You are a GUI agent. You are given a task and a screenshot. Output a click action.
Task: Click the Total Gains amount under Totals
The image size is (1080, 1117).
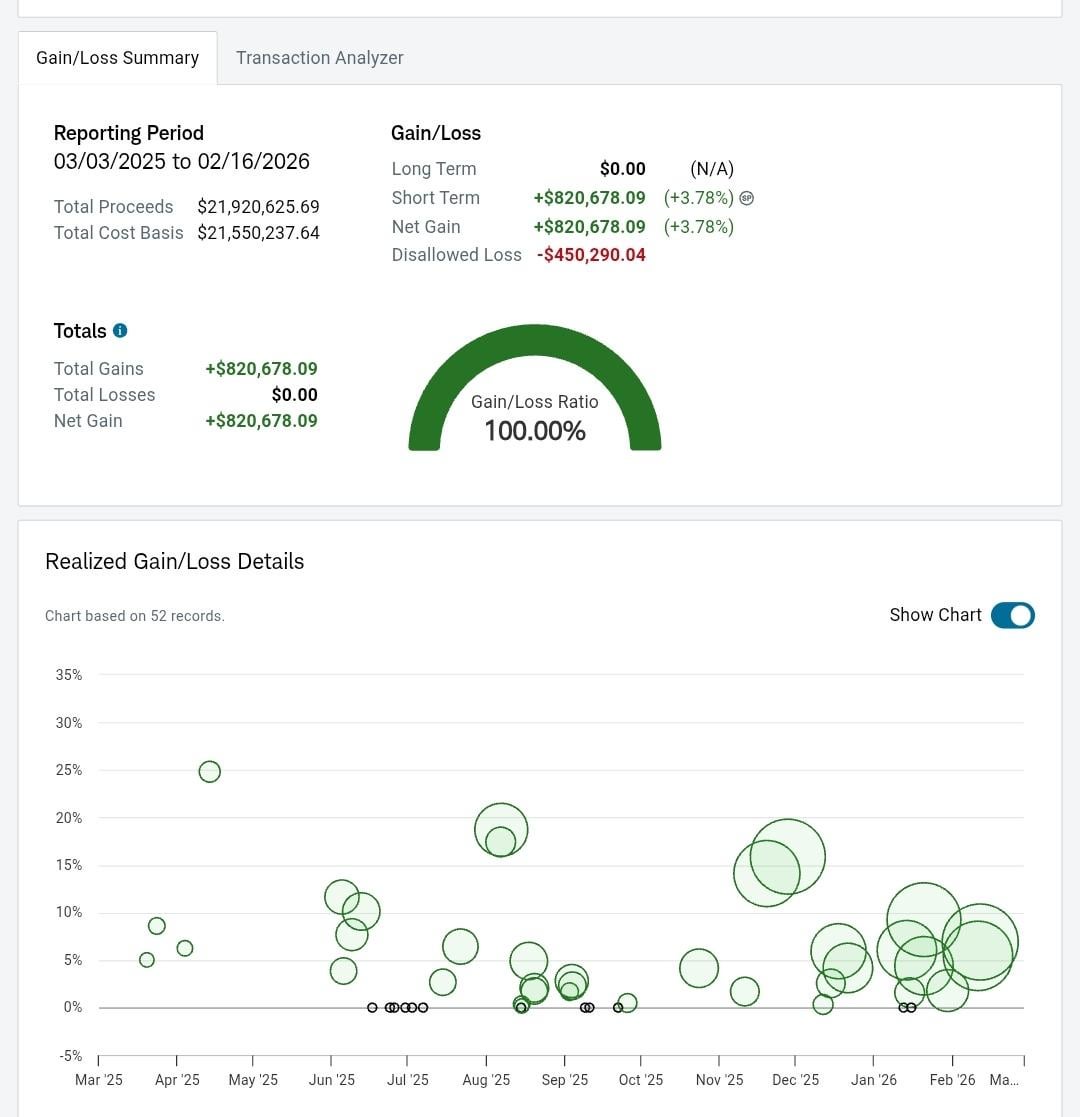(261, 369)
